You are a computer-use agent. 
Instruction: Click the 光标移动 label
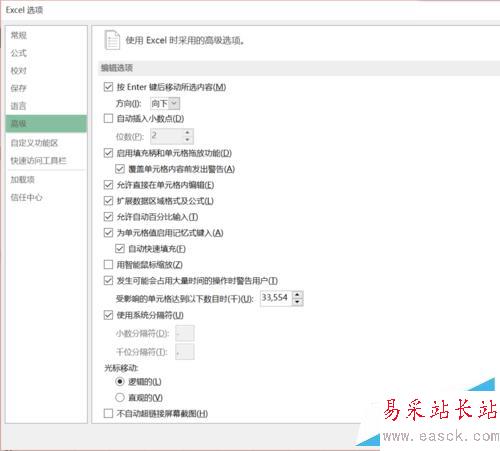(x=121, y=368)
